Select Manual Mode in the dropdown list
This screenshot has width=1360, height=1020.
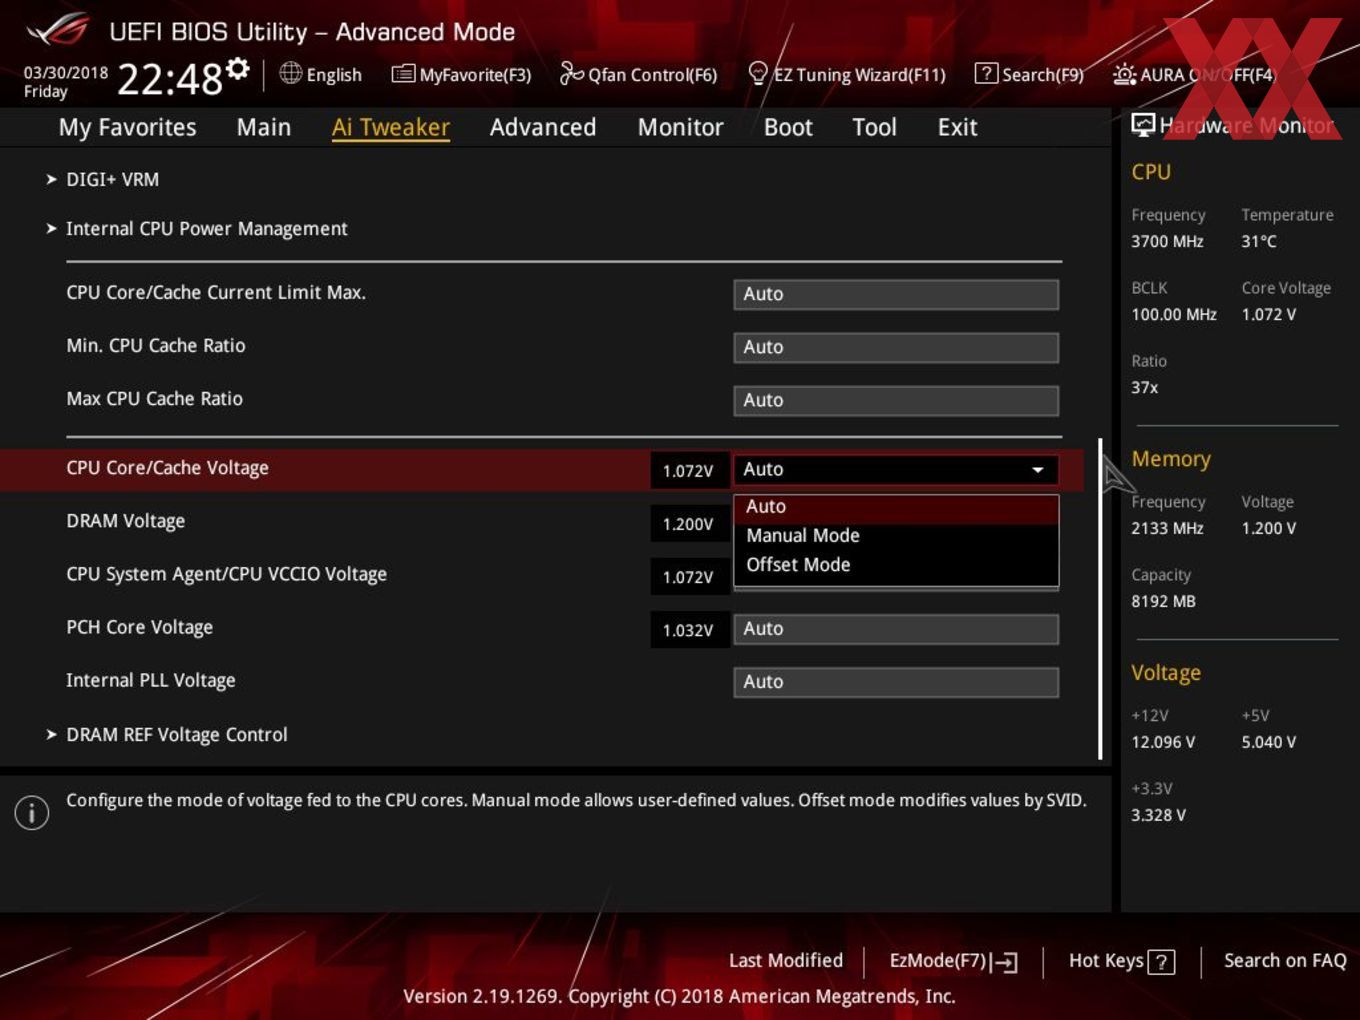click(896, 536)
